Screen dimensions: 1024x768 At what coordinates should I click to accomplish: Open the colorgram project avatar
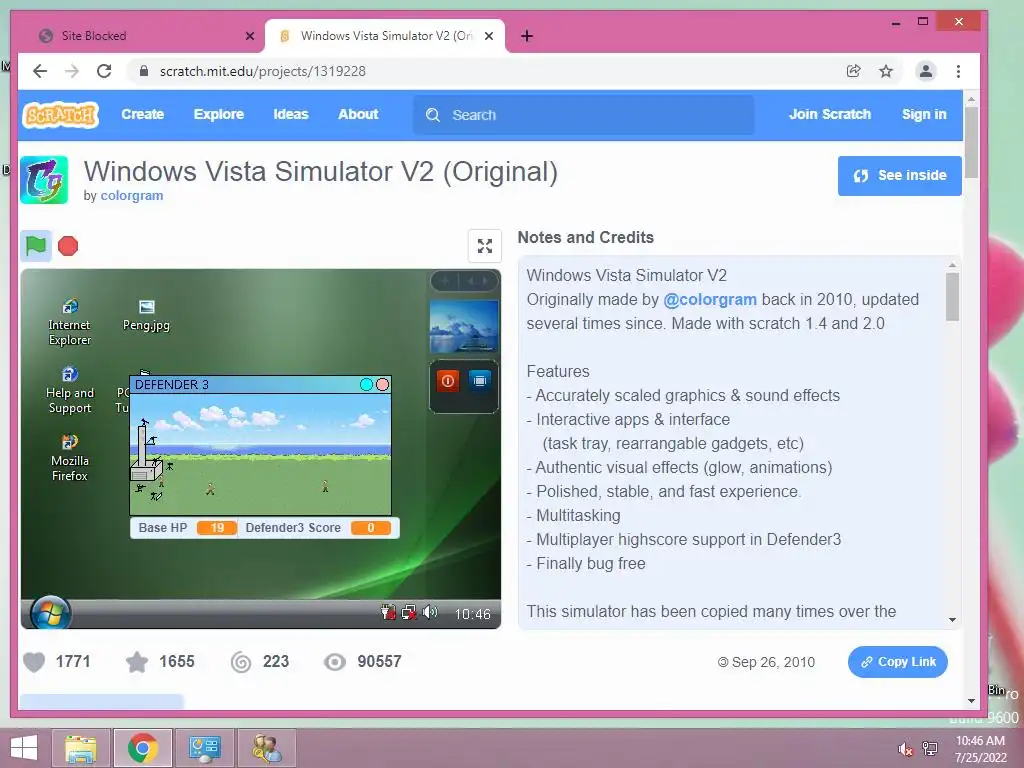(44, 180)
